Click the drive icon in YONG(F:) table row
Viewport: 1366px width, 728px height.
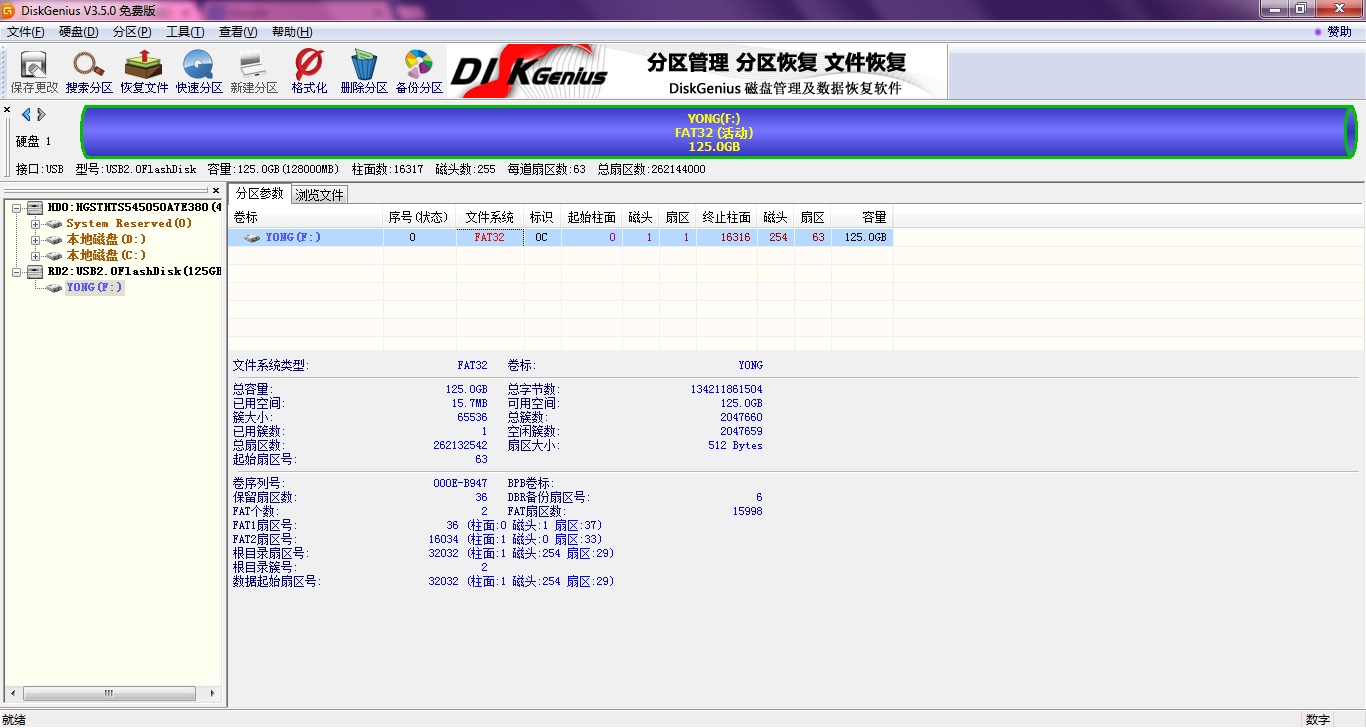click(x=254, y=238)
